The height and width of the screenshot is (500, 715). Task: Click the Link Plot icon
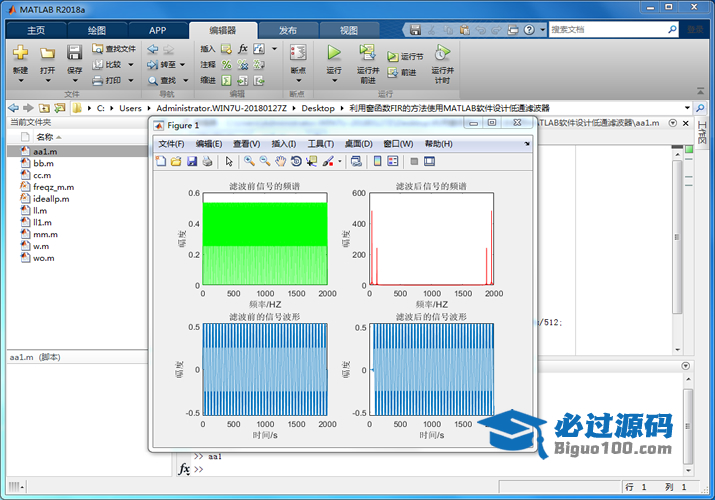356,161
